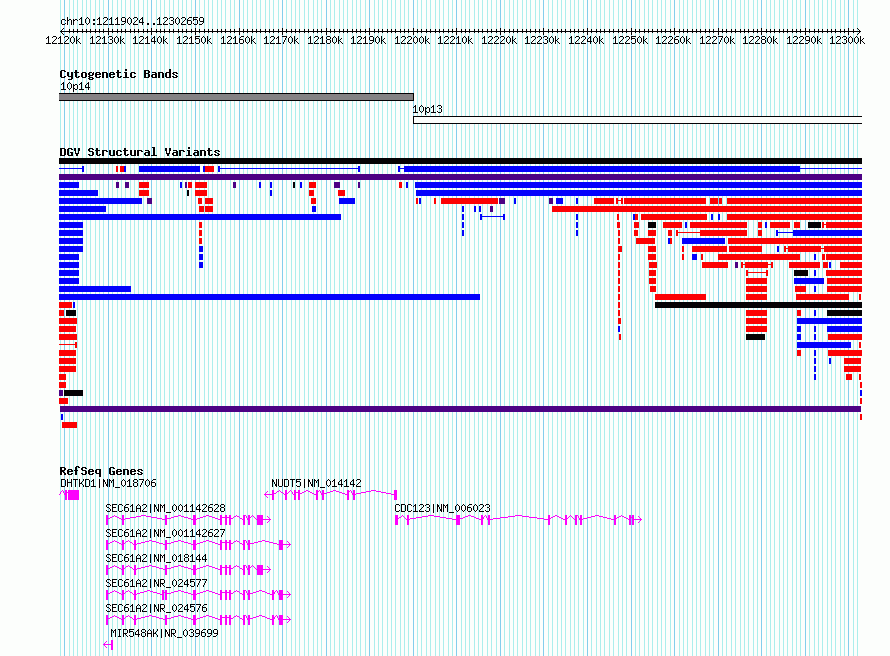Click the SEC61A2|NR_024577 transcript label
Viewport: 890px width, 656px height.
pos(156,583)
